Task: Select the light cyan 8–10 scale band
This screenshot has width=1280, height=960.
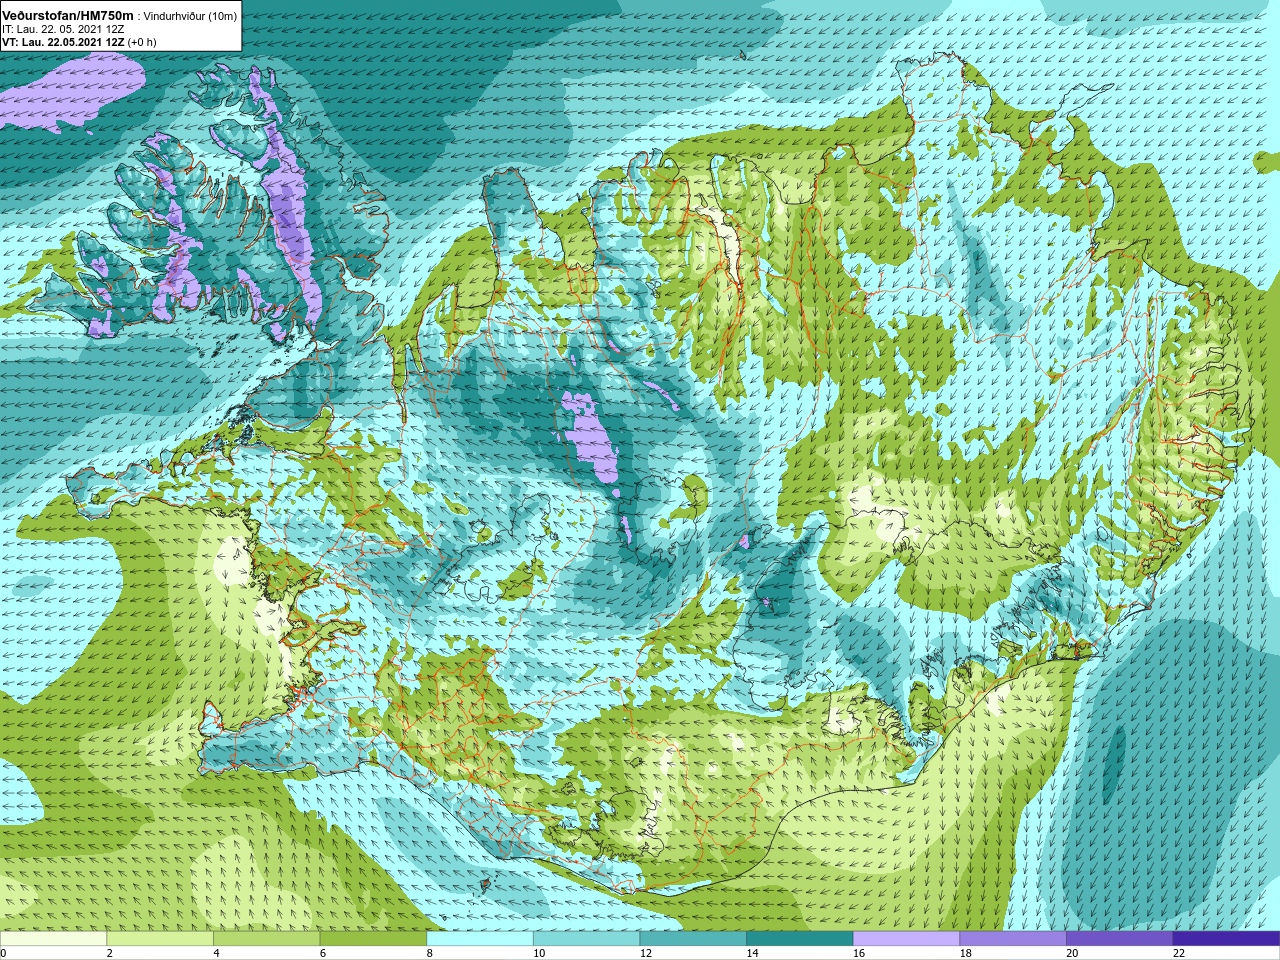Action: [x=480, y=939]
